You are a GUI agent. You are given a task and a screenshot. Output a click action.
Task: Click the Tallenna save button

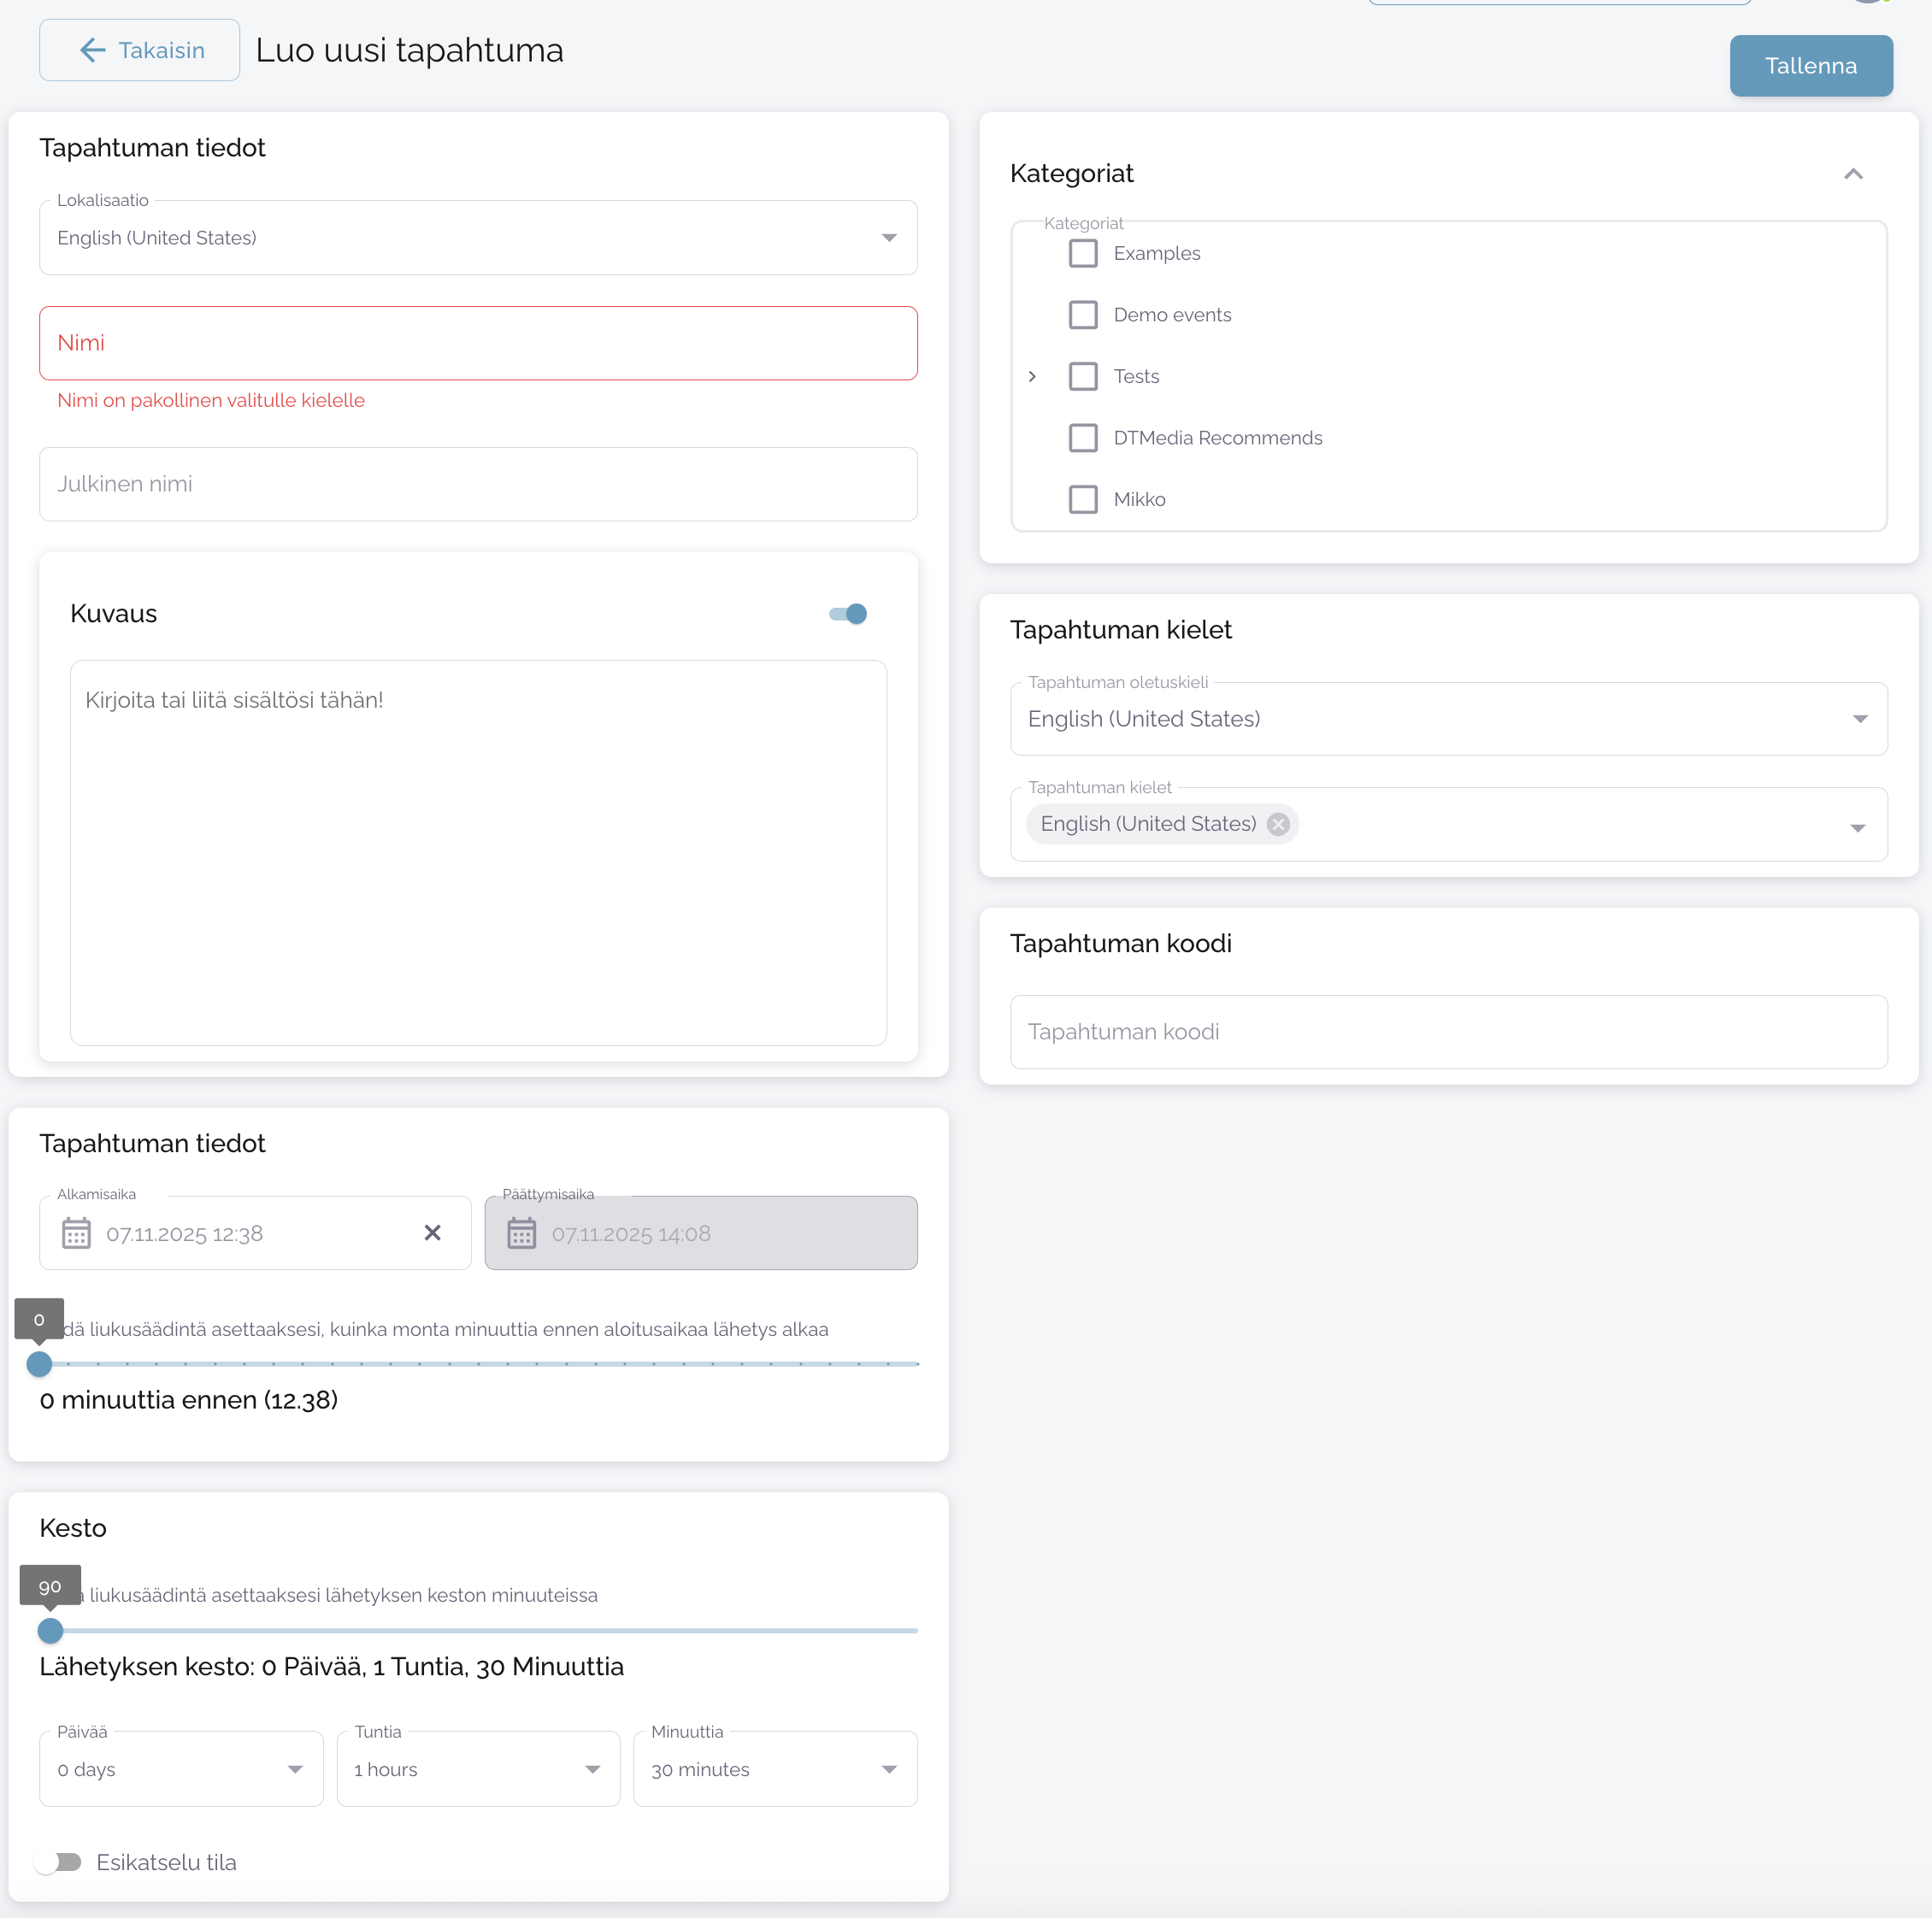1810,66
